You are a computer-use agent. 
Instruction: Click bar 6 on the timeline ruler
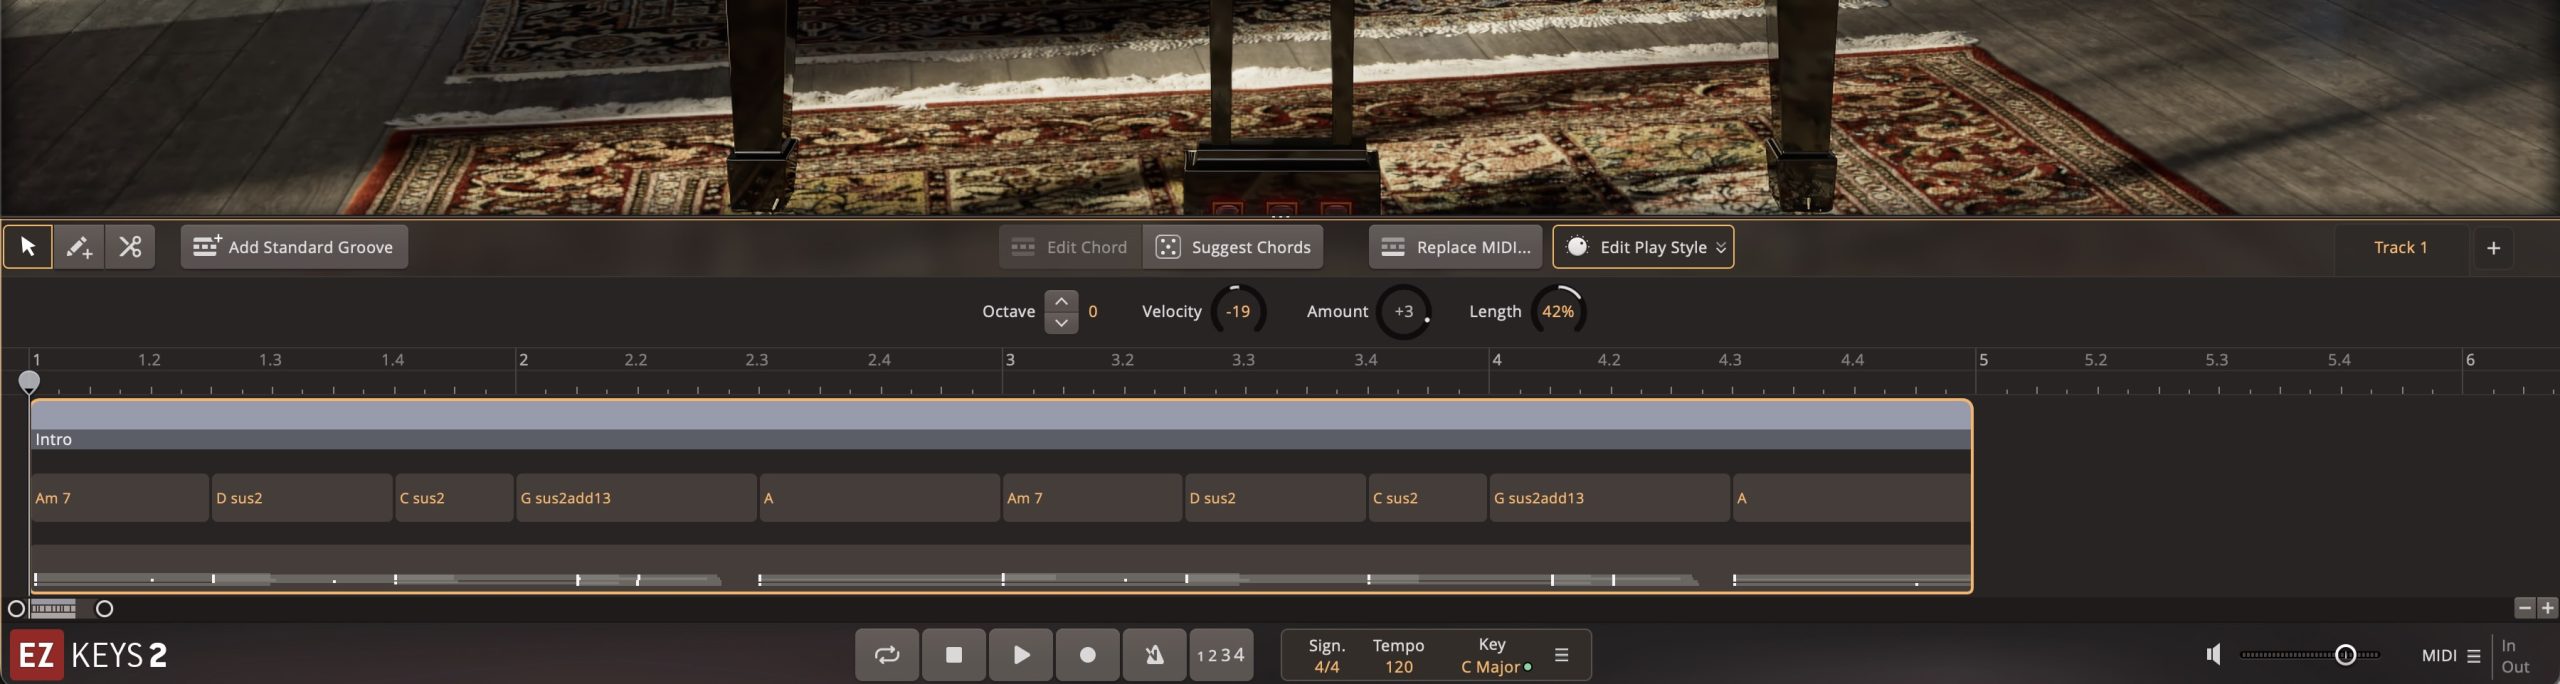click(x=2470, y=360)
